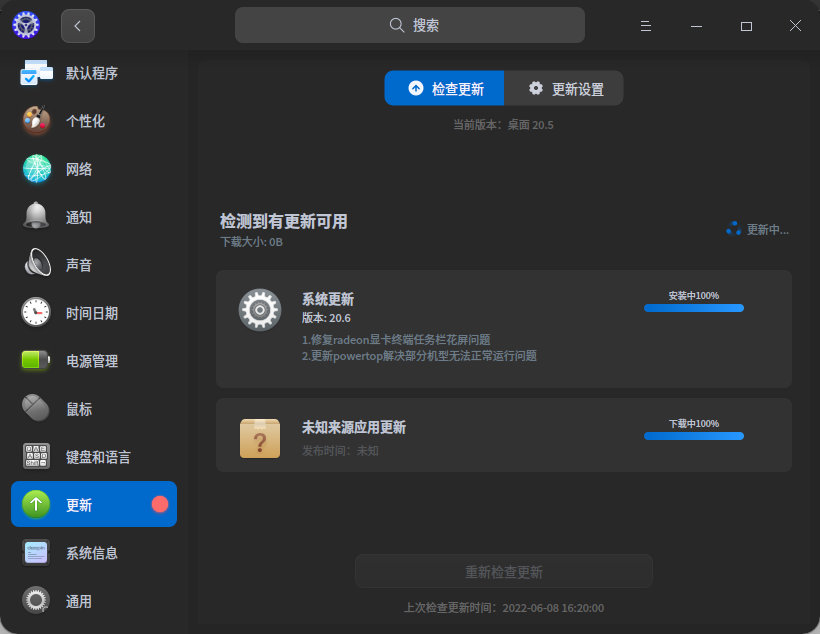Select Notification (通知) in the sidebar
Image resolution: width=820 pixels, height=634 pixels.
point(94,217)
